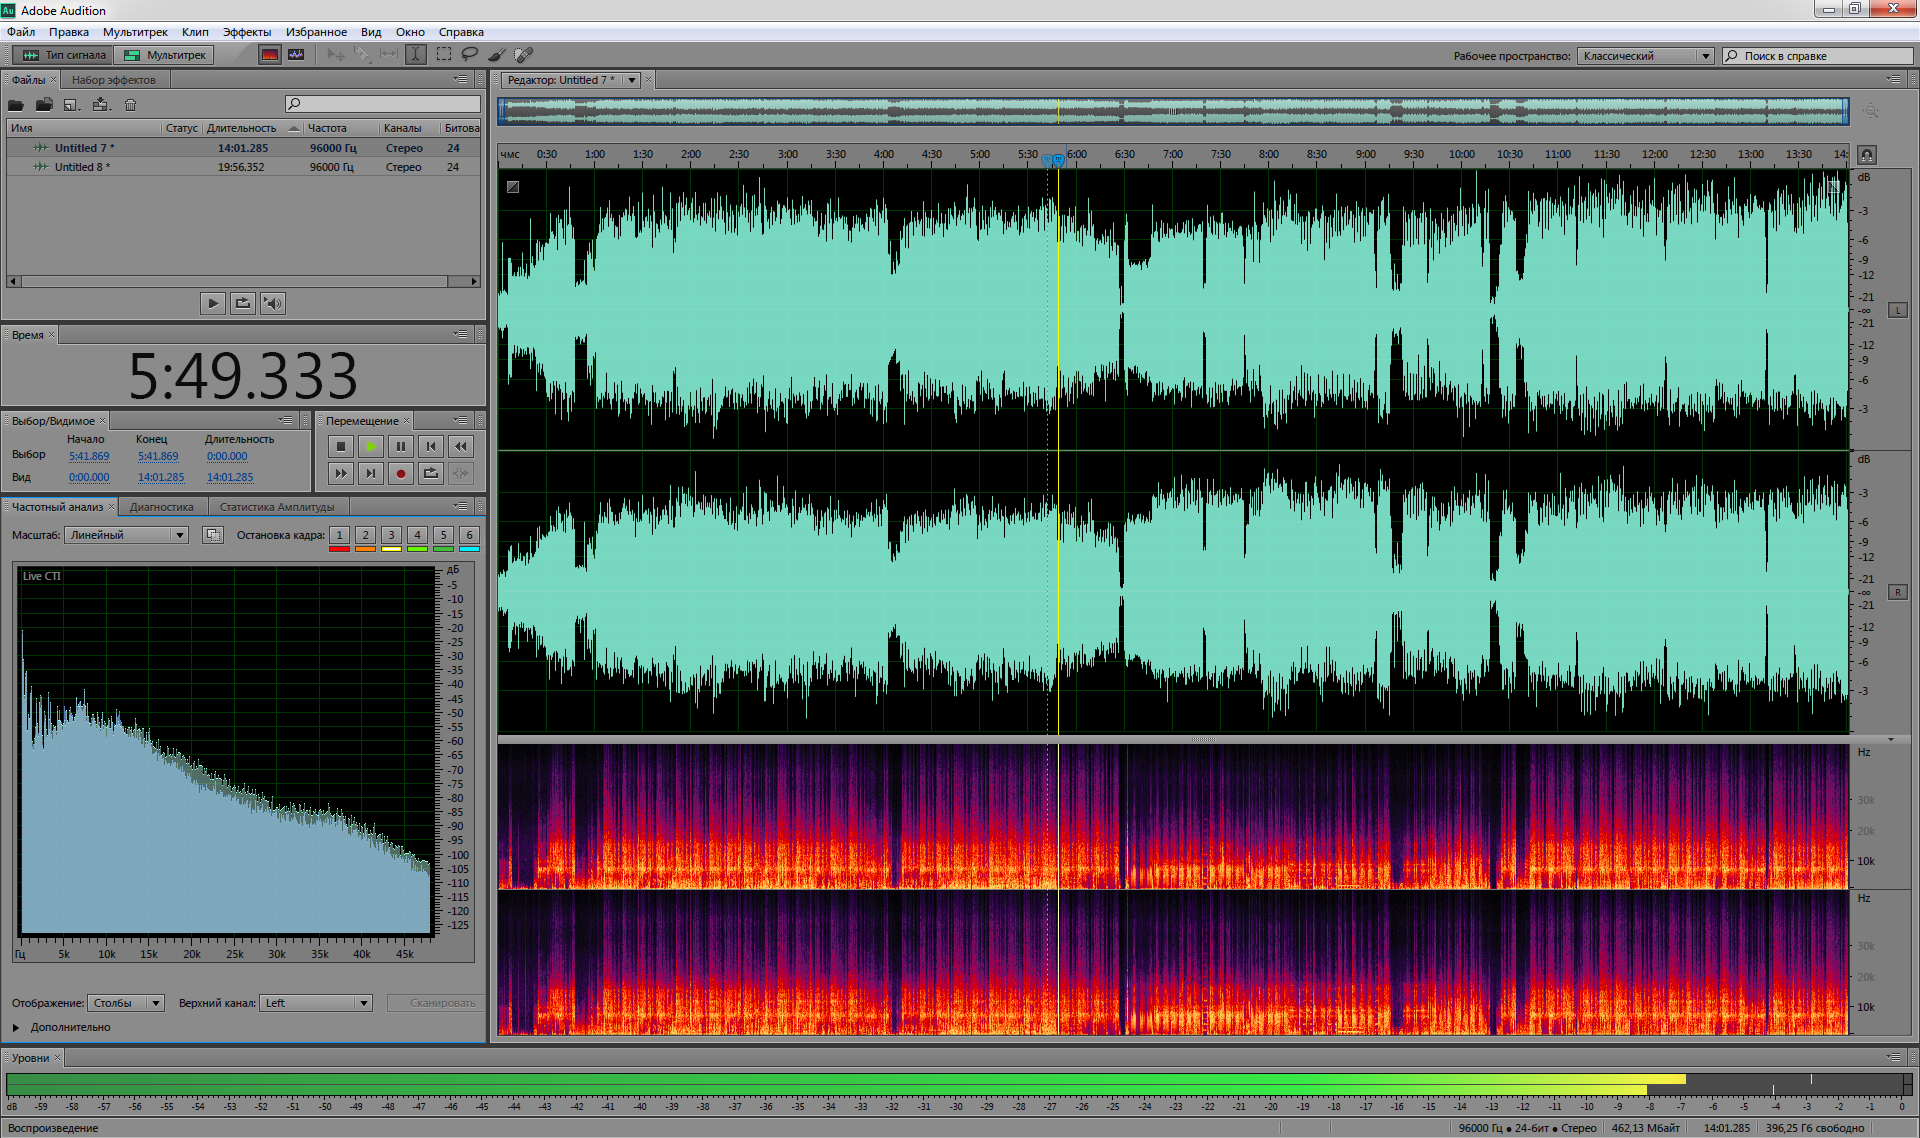This screenshot has height=1138, width=1920.
Task: Expand the Дополнительно section
Action: (17, 1028)
